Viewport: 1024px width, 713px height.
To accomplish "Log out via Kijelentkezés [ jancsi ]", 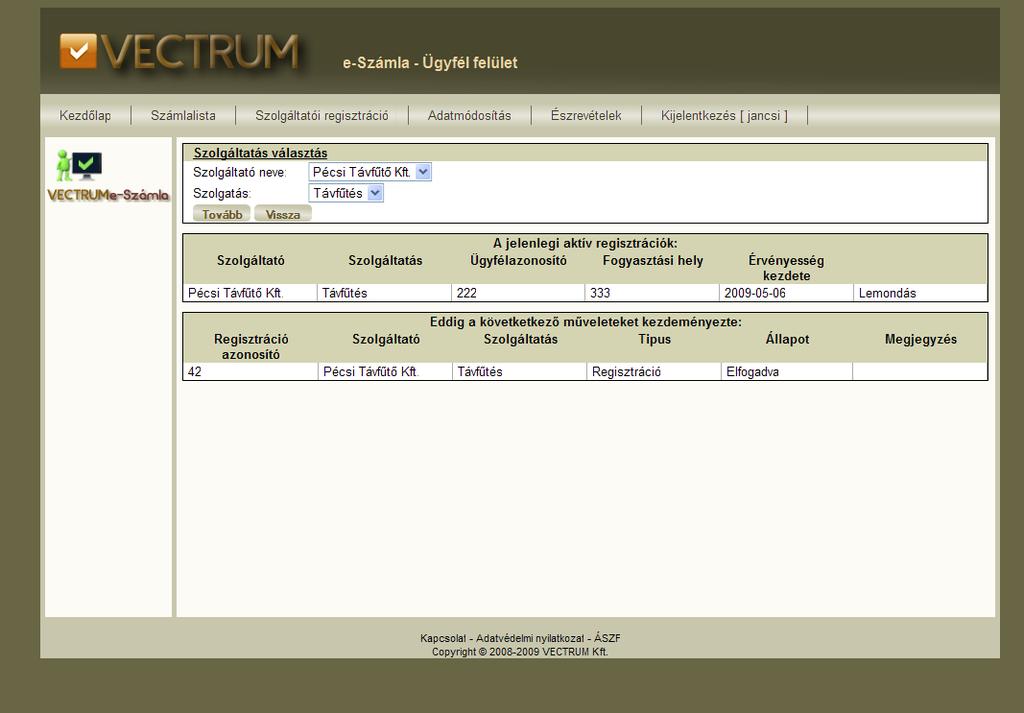I will tap(724, 116).
